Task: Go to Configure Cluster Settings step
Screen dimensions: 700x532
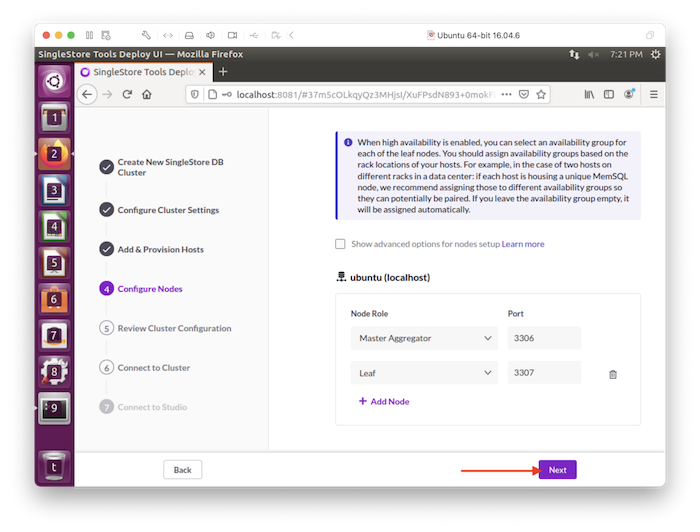Action: (x=160, y=210)
